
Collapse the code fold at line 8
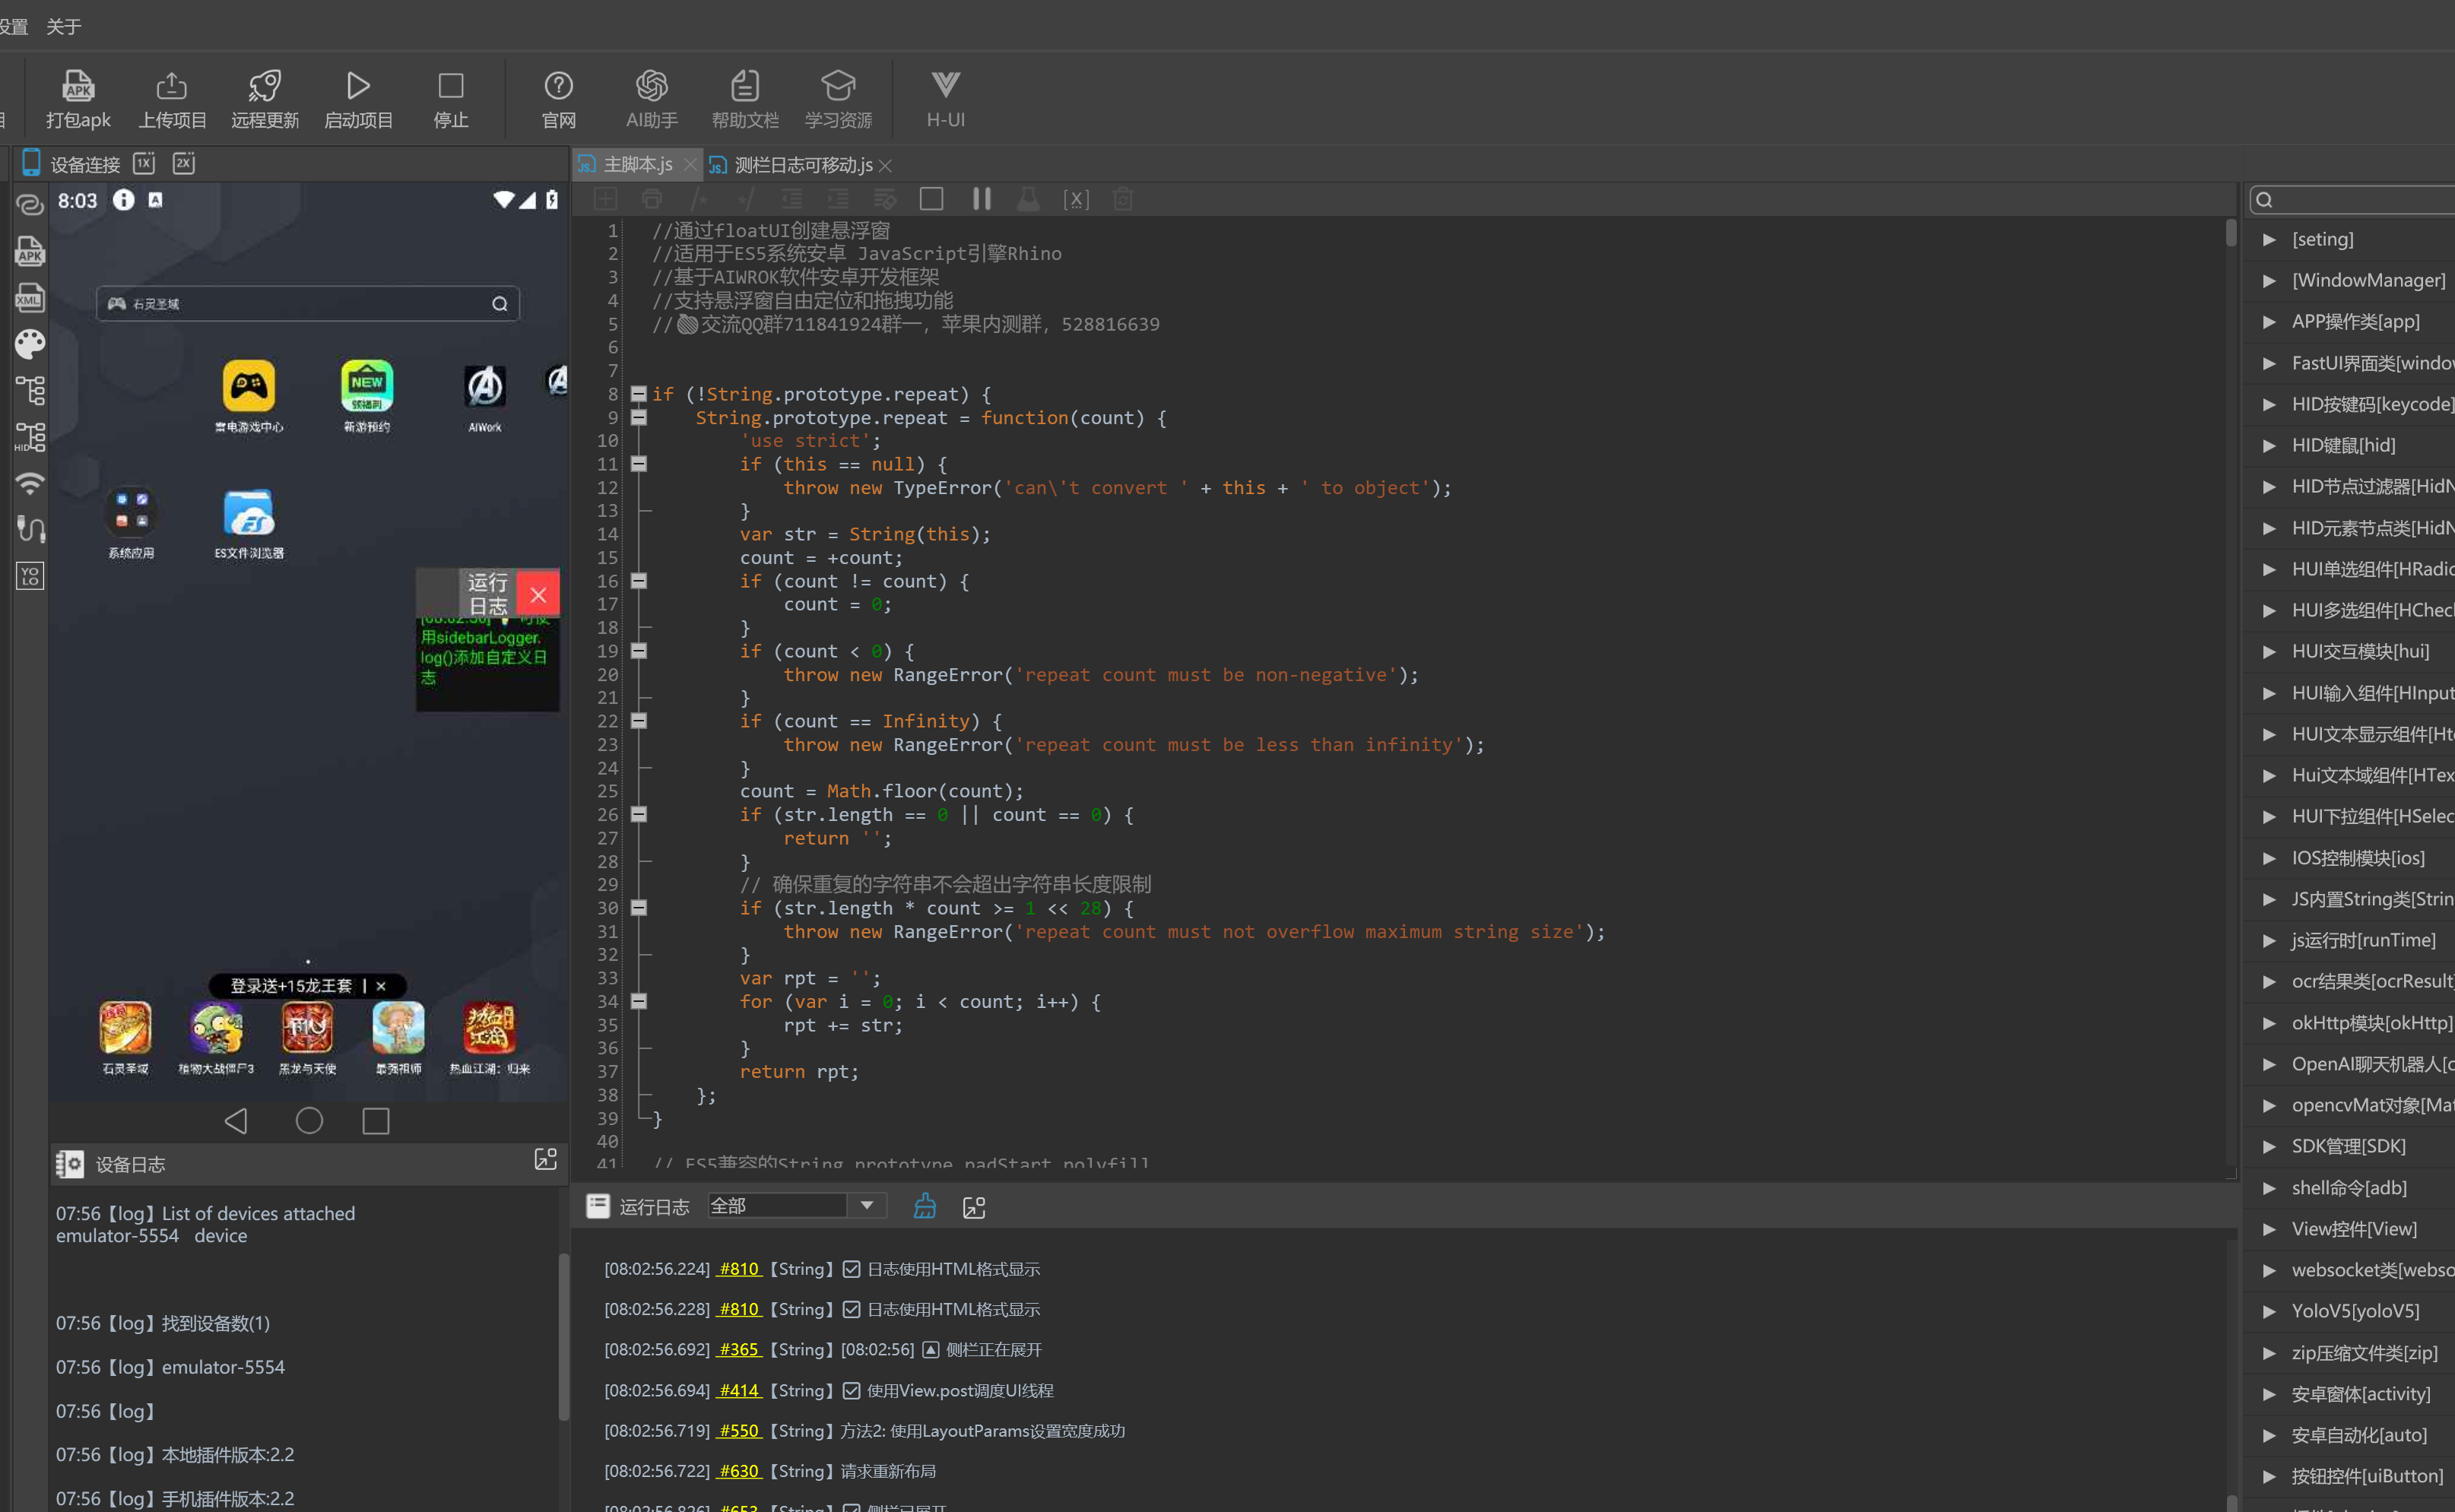pos(638,394)
